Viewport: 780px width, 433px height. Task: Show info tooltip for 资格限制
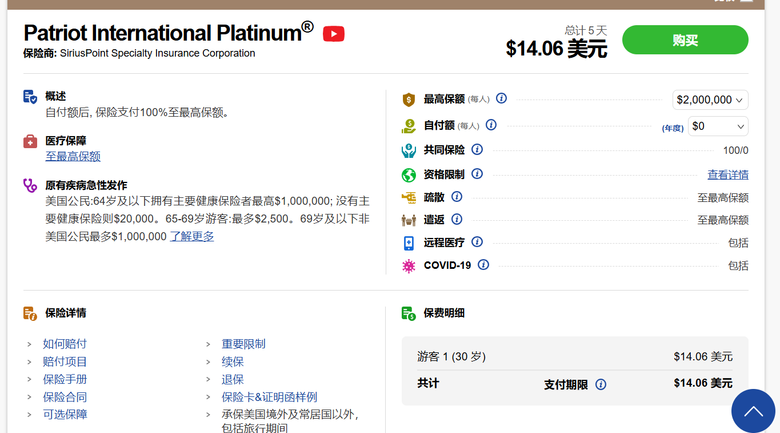pos(477,174)
